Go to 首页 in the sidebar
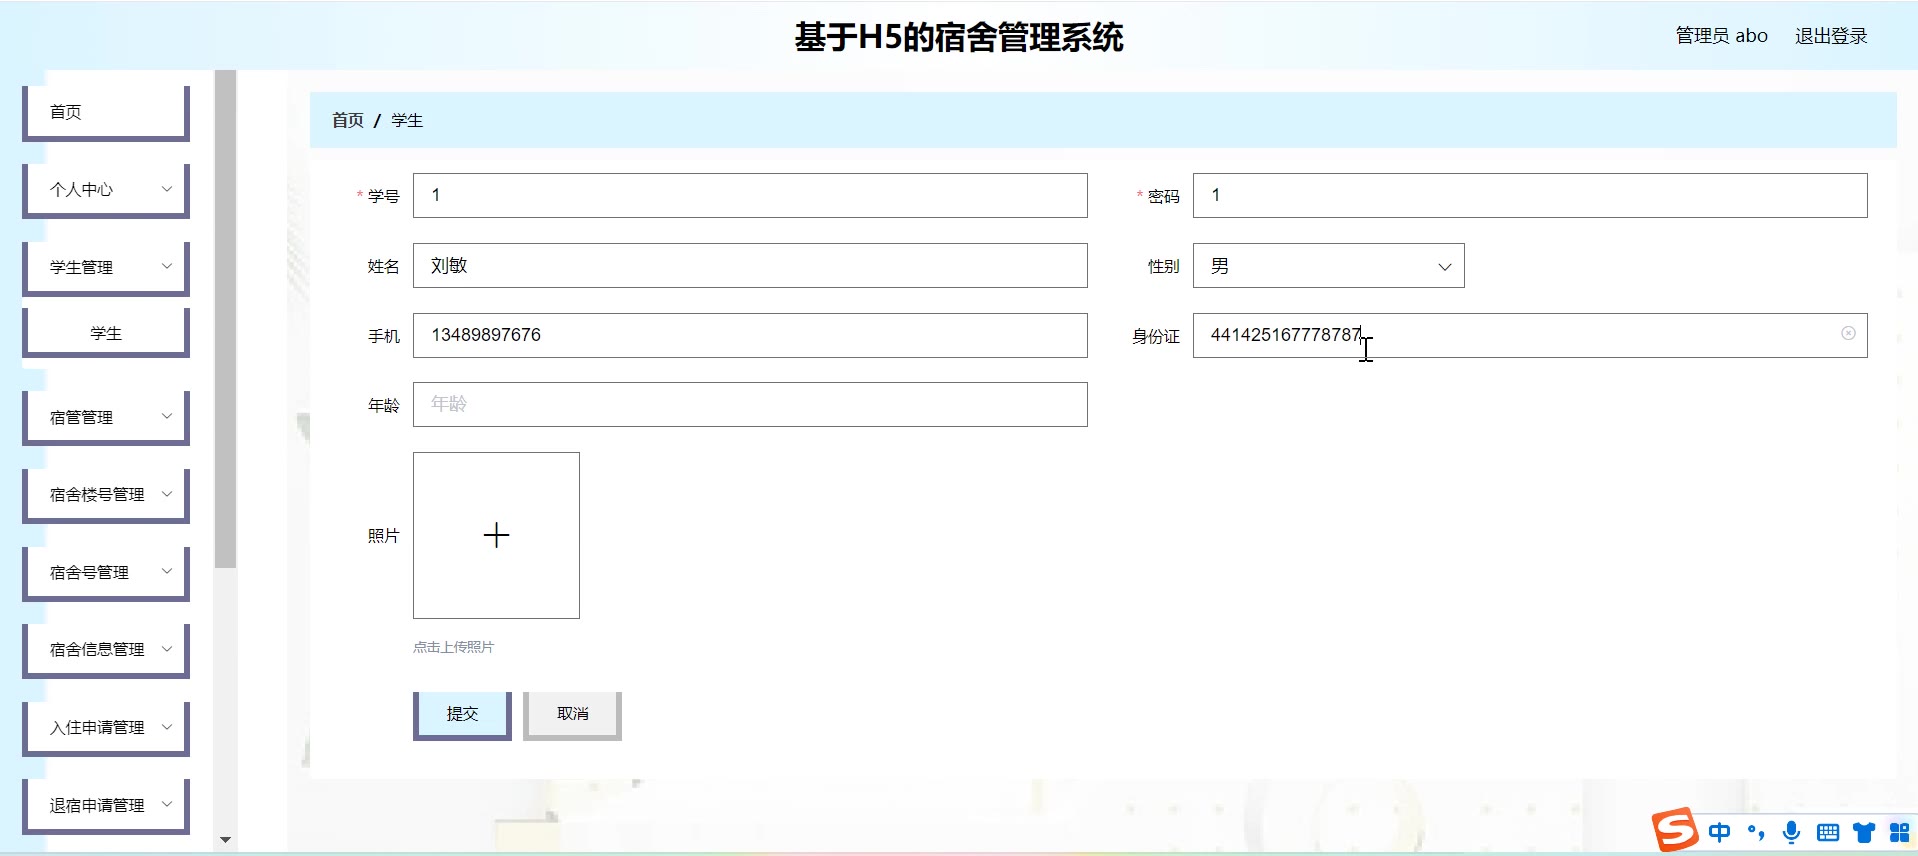 click(x=106, y=112)
